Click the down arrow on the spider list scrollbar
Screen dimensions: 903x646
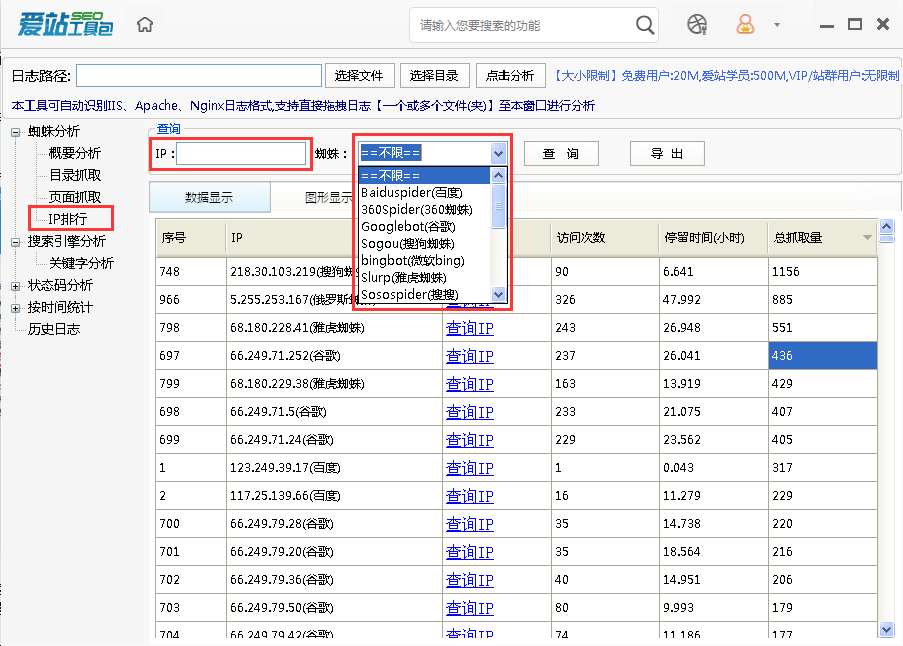click(x=498, y=293)
